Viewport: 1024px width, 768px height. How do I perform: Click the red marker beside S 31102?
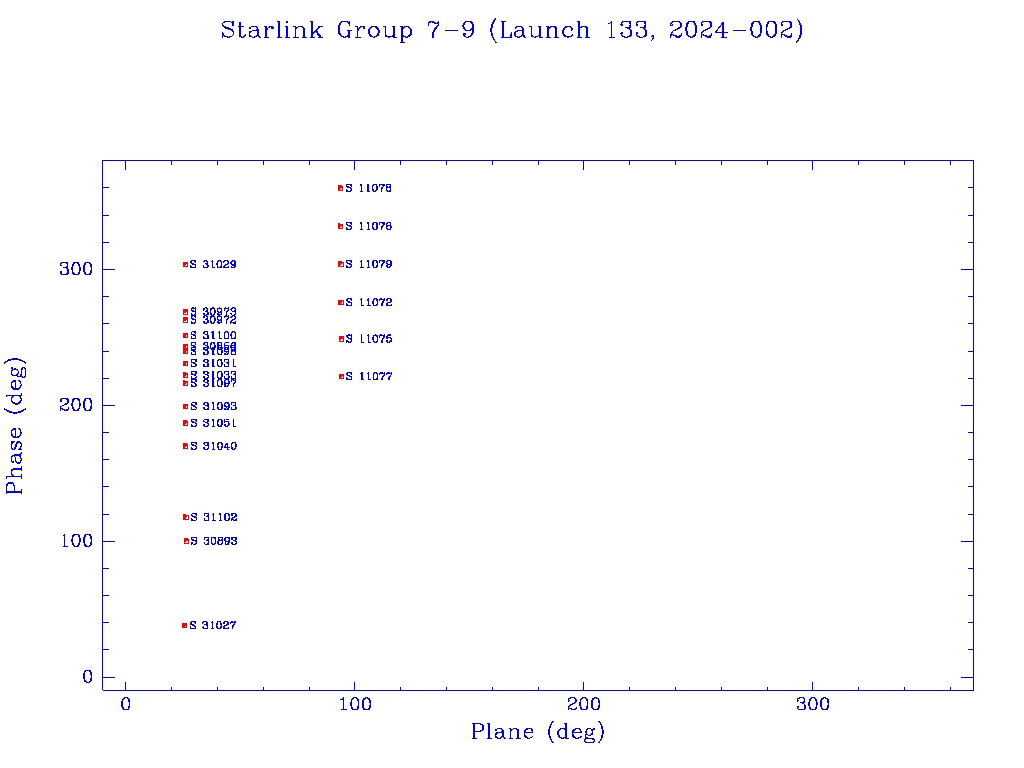click(x=185, y=517)
